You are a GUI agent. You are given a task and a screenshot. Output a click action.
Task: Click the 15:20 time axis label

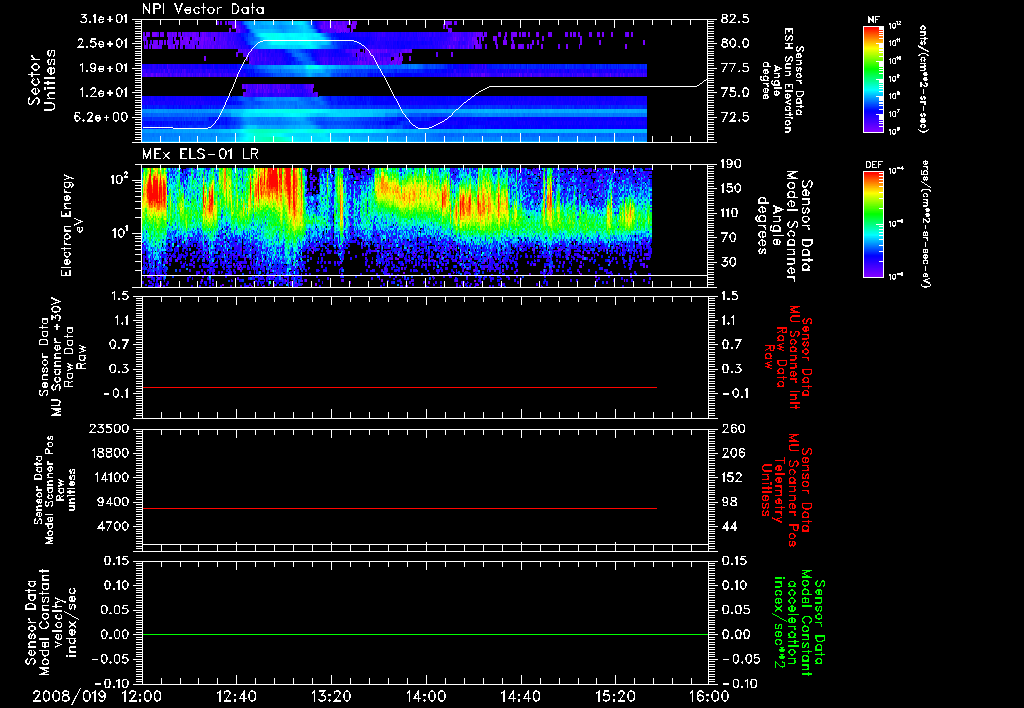[x=615, y=696]
